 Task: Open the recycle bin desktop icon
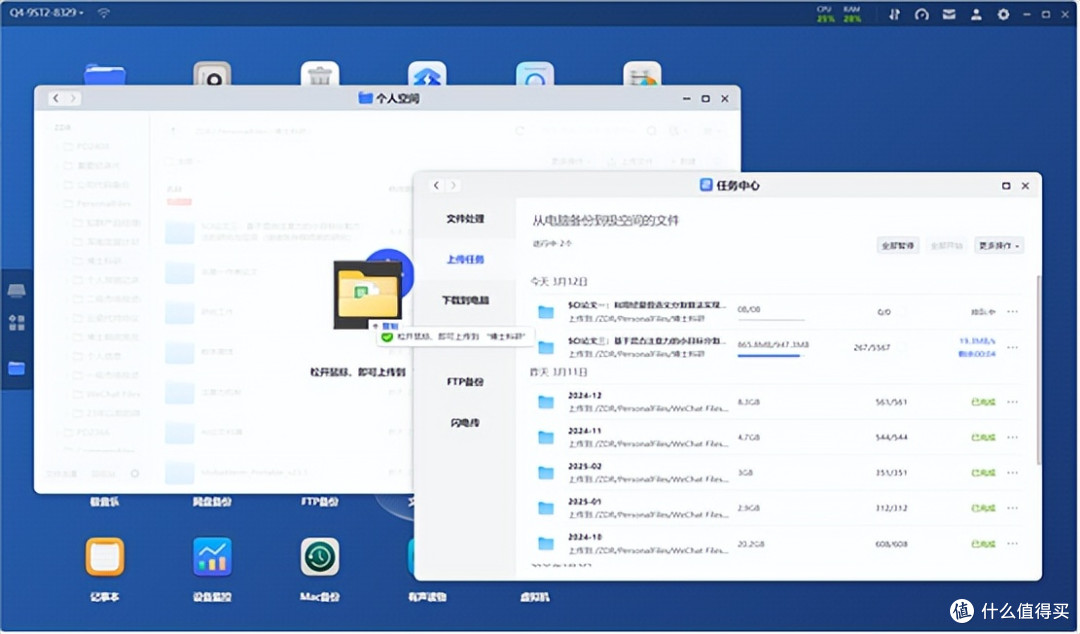[320, 74]
